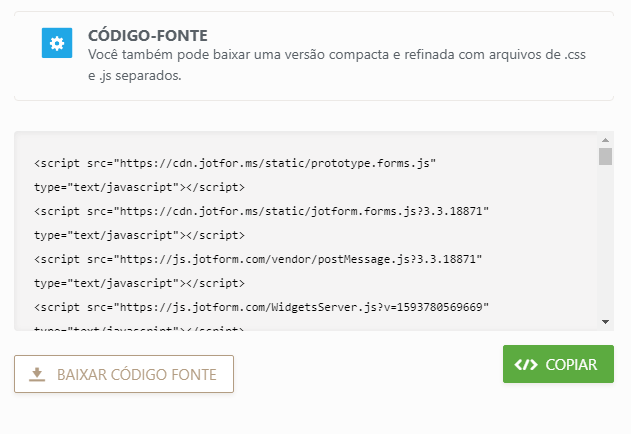Click the code brackets icon on COPIAR
This screenshot has height=434, width=631.
tap(526, 365)
